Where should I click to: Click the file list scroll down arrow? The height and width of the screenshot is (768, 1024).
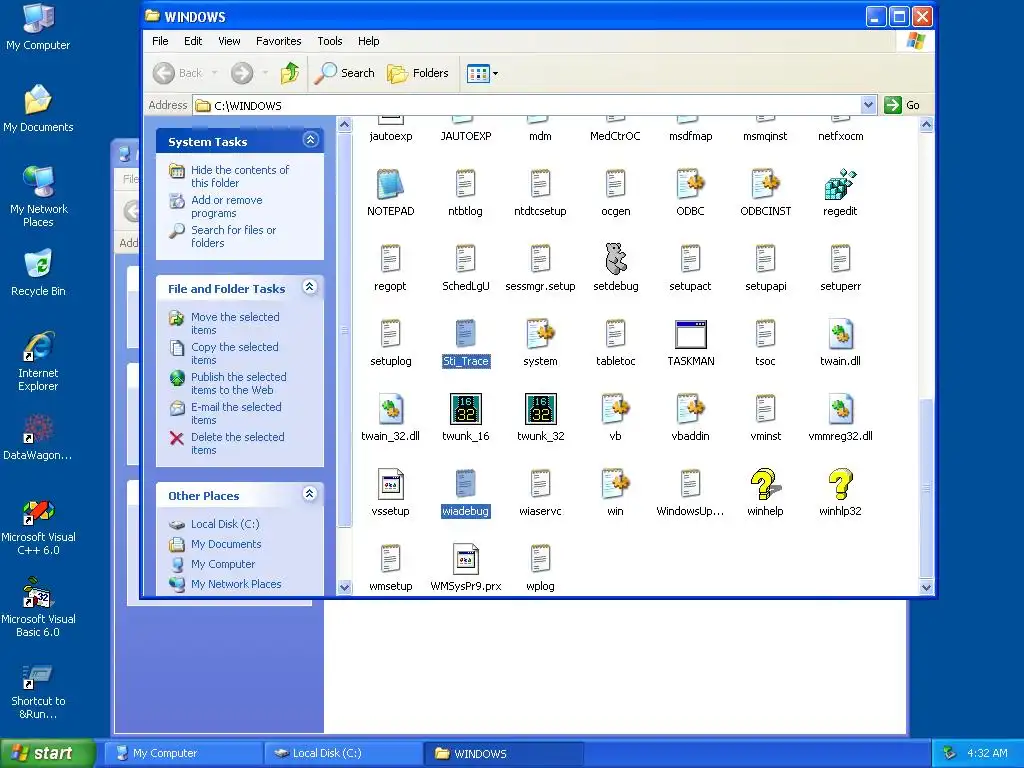(x=926, y=587)
